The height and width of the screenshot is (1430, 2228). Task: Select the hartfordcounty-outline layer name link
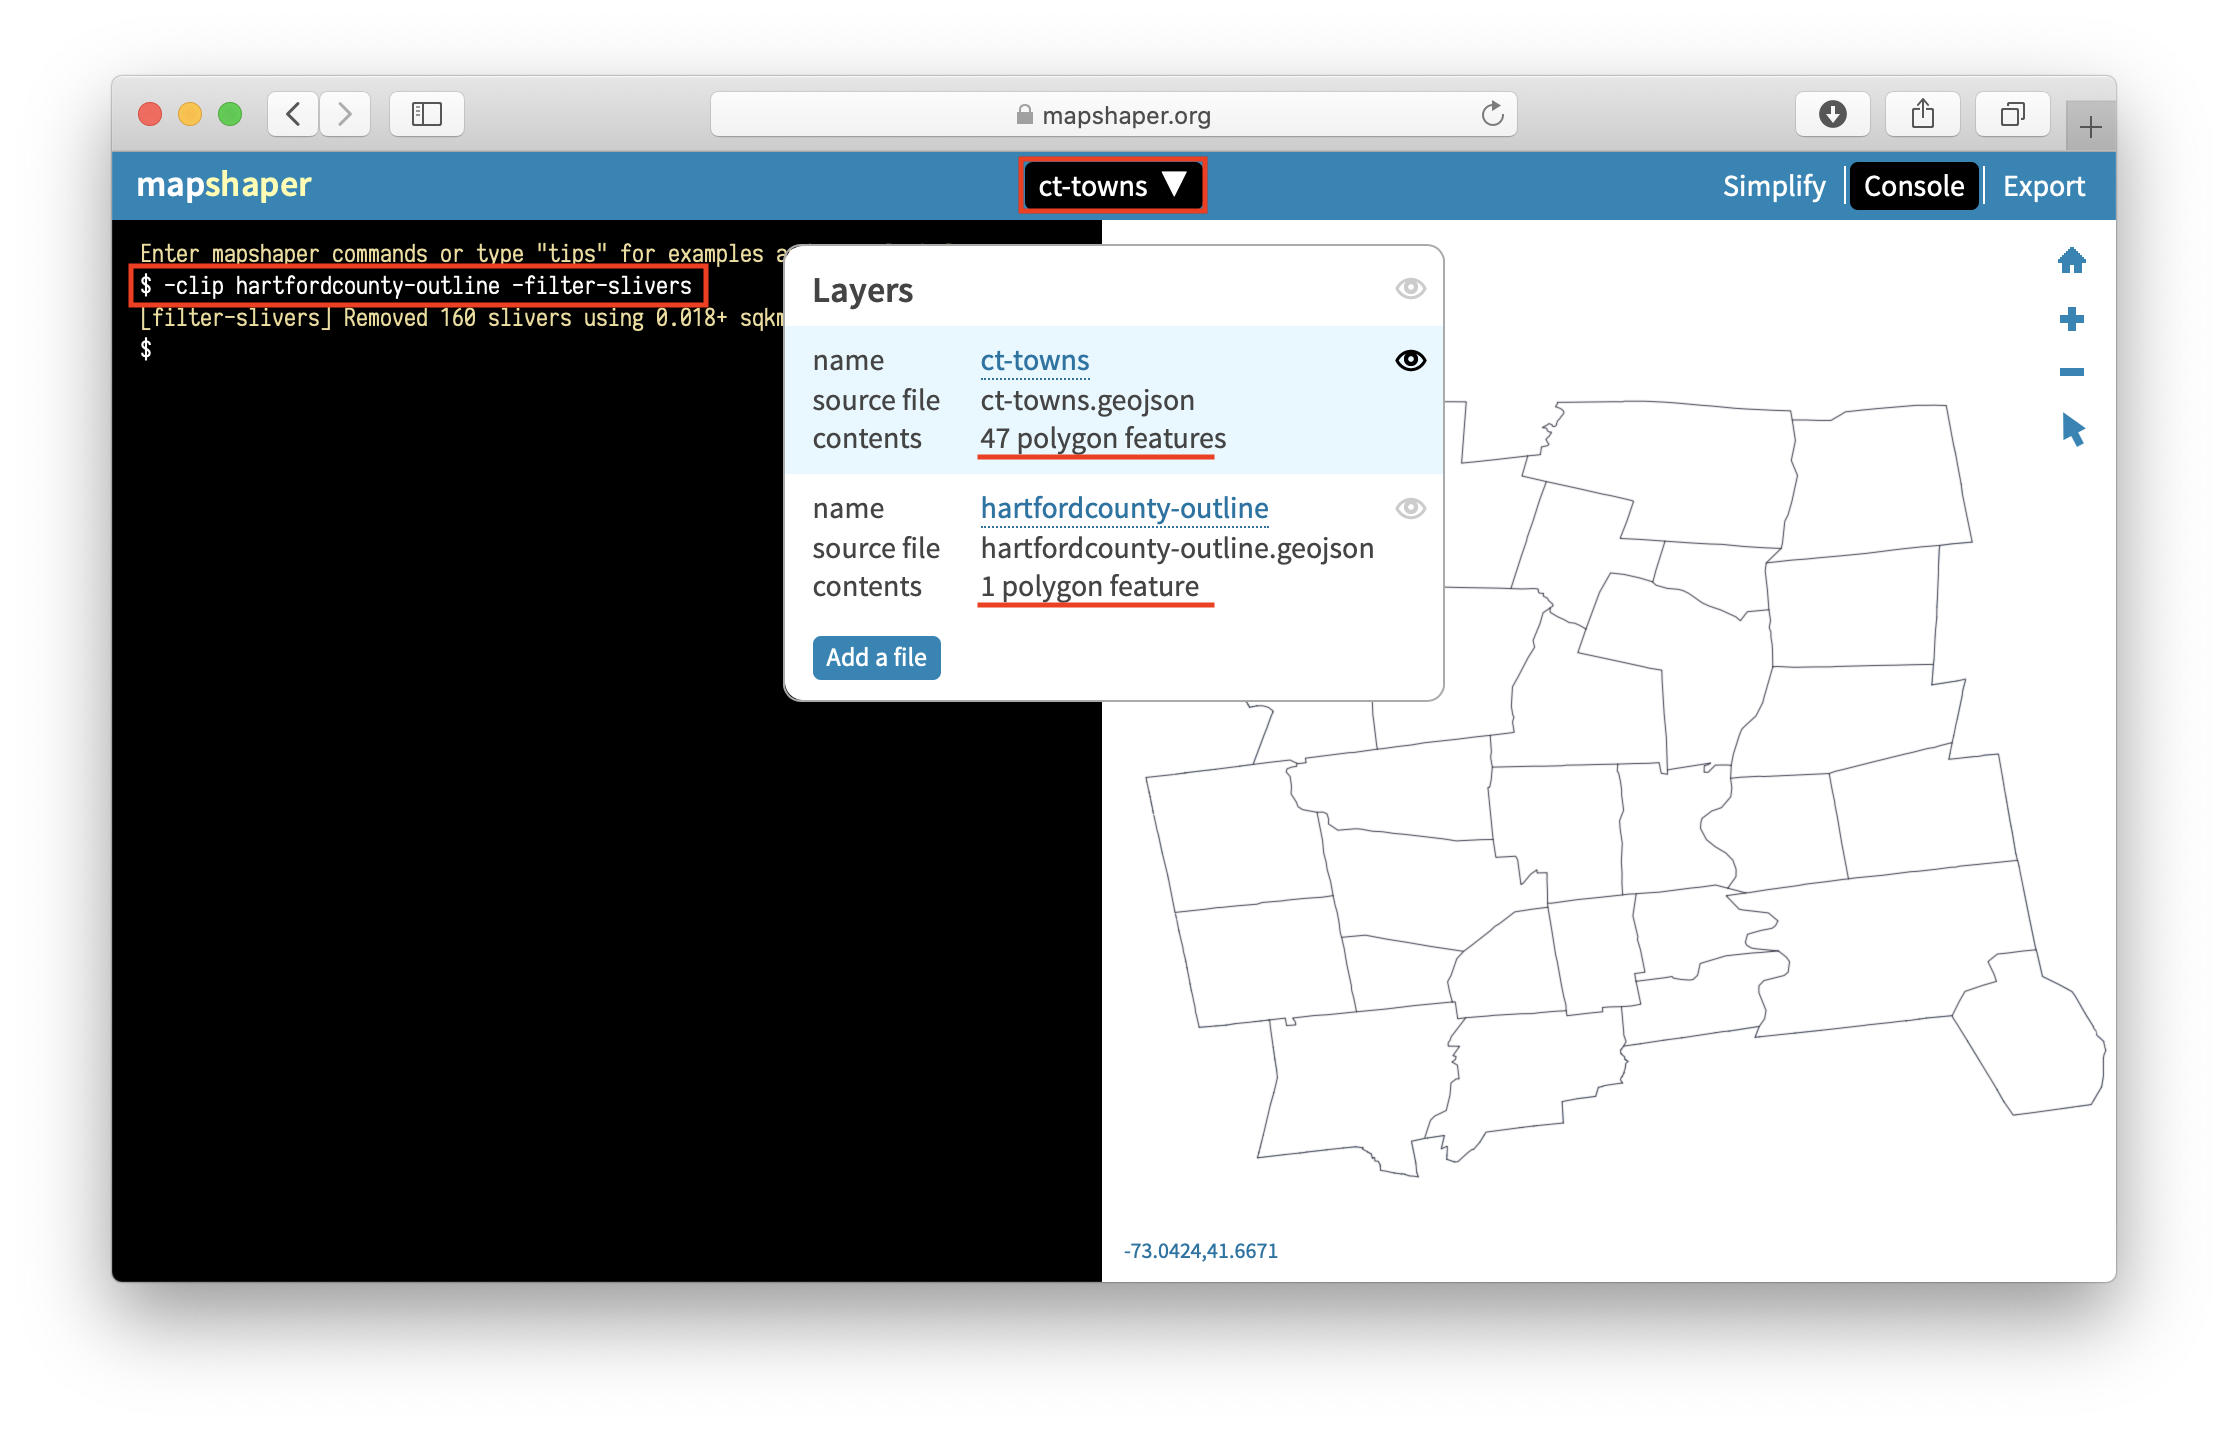1124,509
